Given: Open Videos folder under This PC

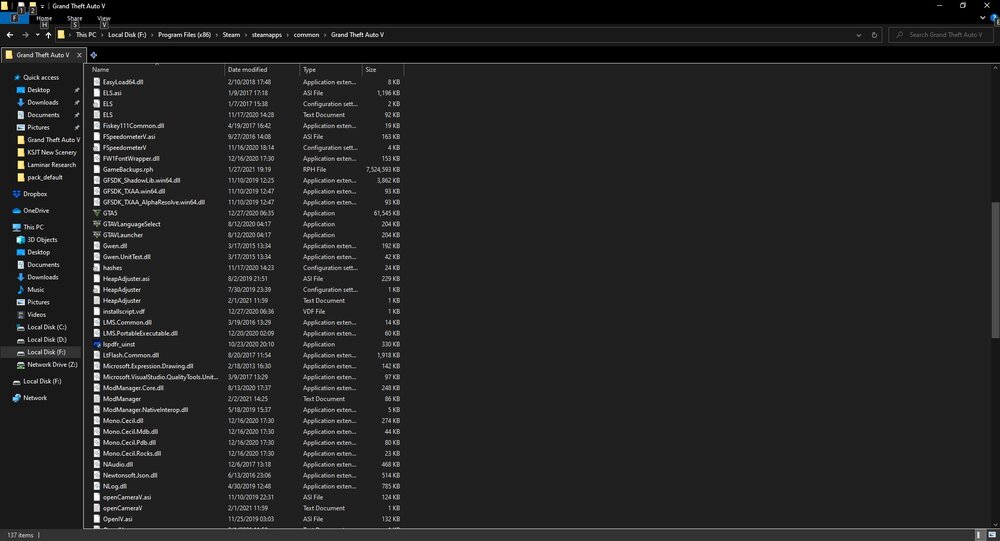Looking at the screenshot, I should (36, 315).
